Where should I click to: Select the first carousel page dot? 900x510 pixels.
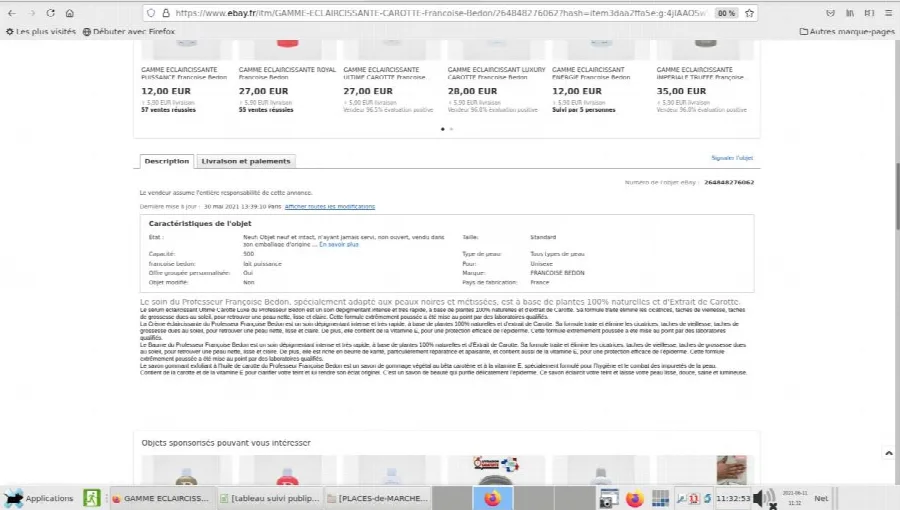click(x=443, y=129)
